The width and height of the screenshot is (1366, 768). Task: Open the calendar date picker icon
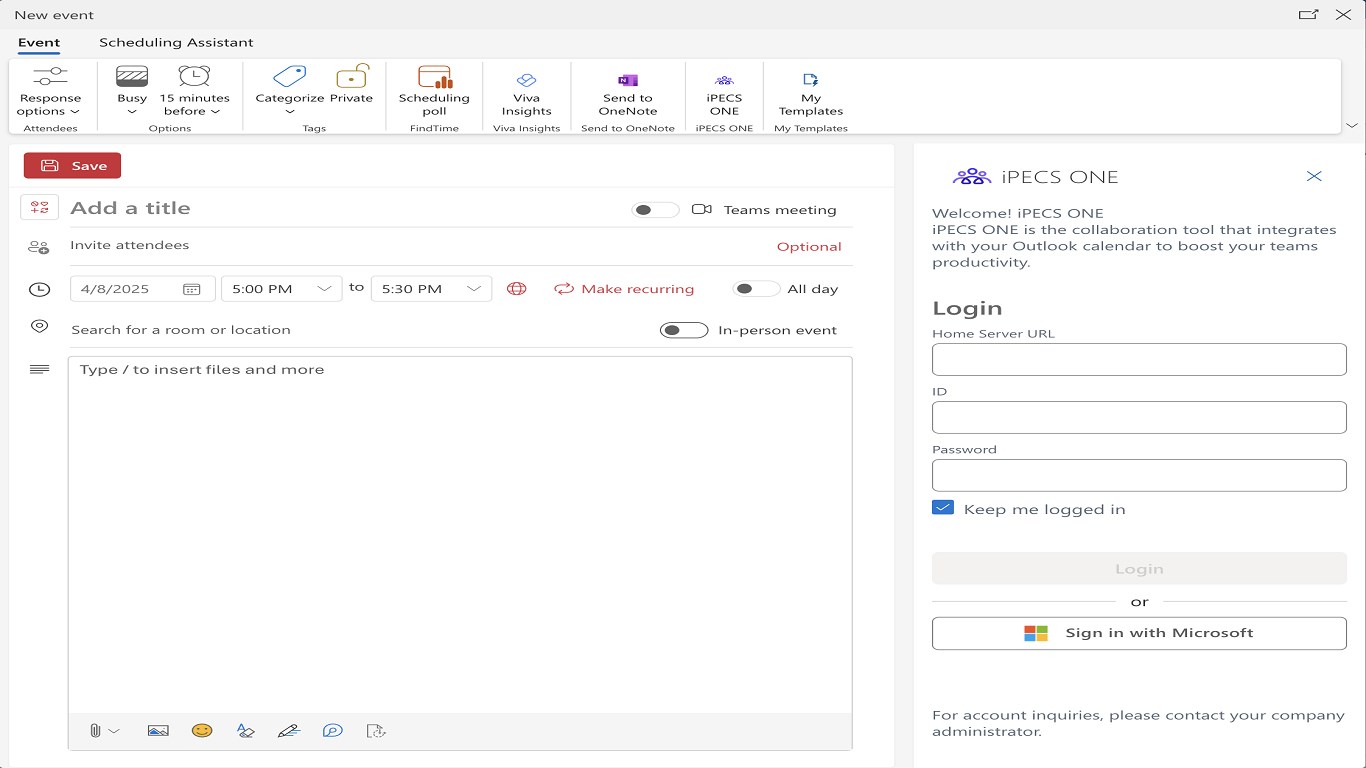coord(192,289)
